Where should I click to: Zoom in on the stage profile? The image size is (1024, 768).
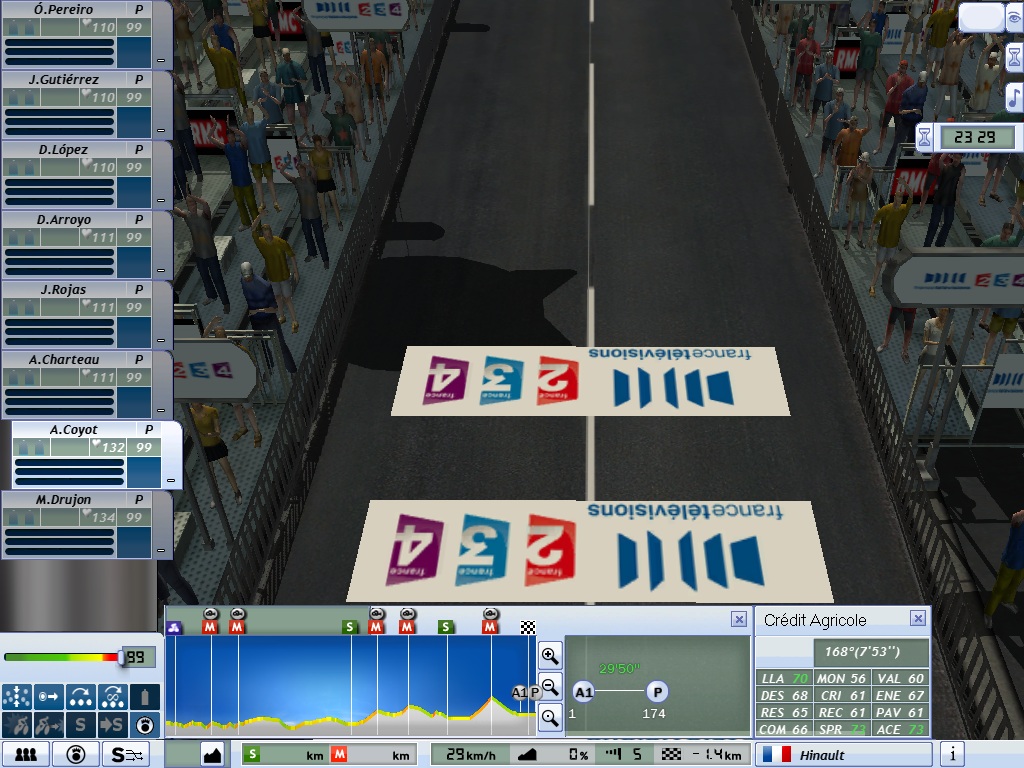(549, 656)
